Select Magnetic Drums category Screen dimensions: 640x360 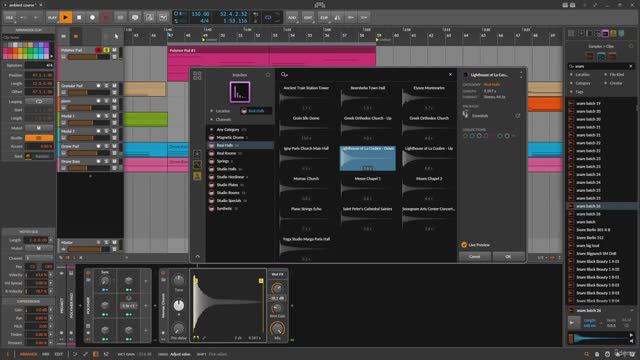[241, 138]
